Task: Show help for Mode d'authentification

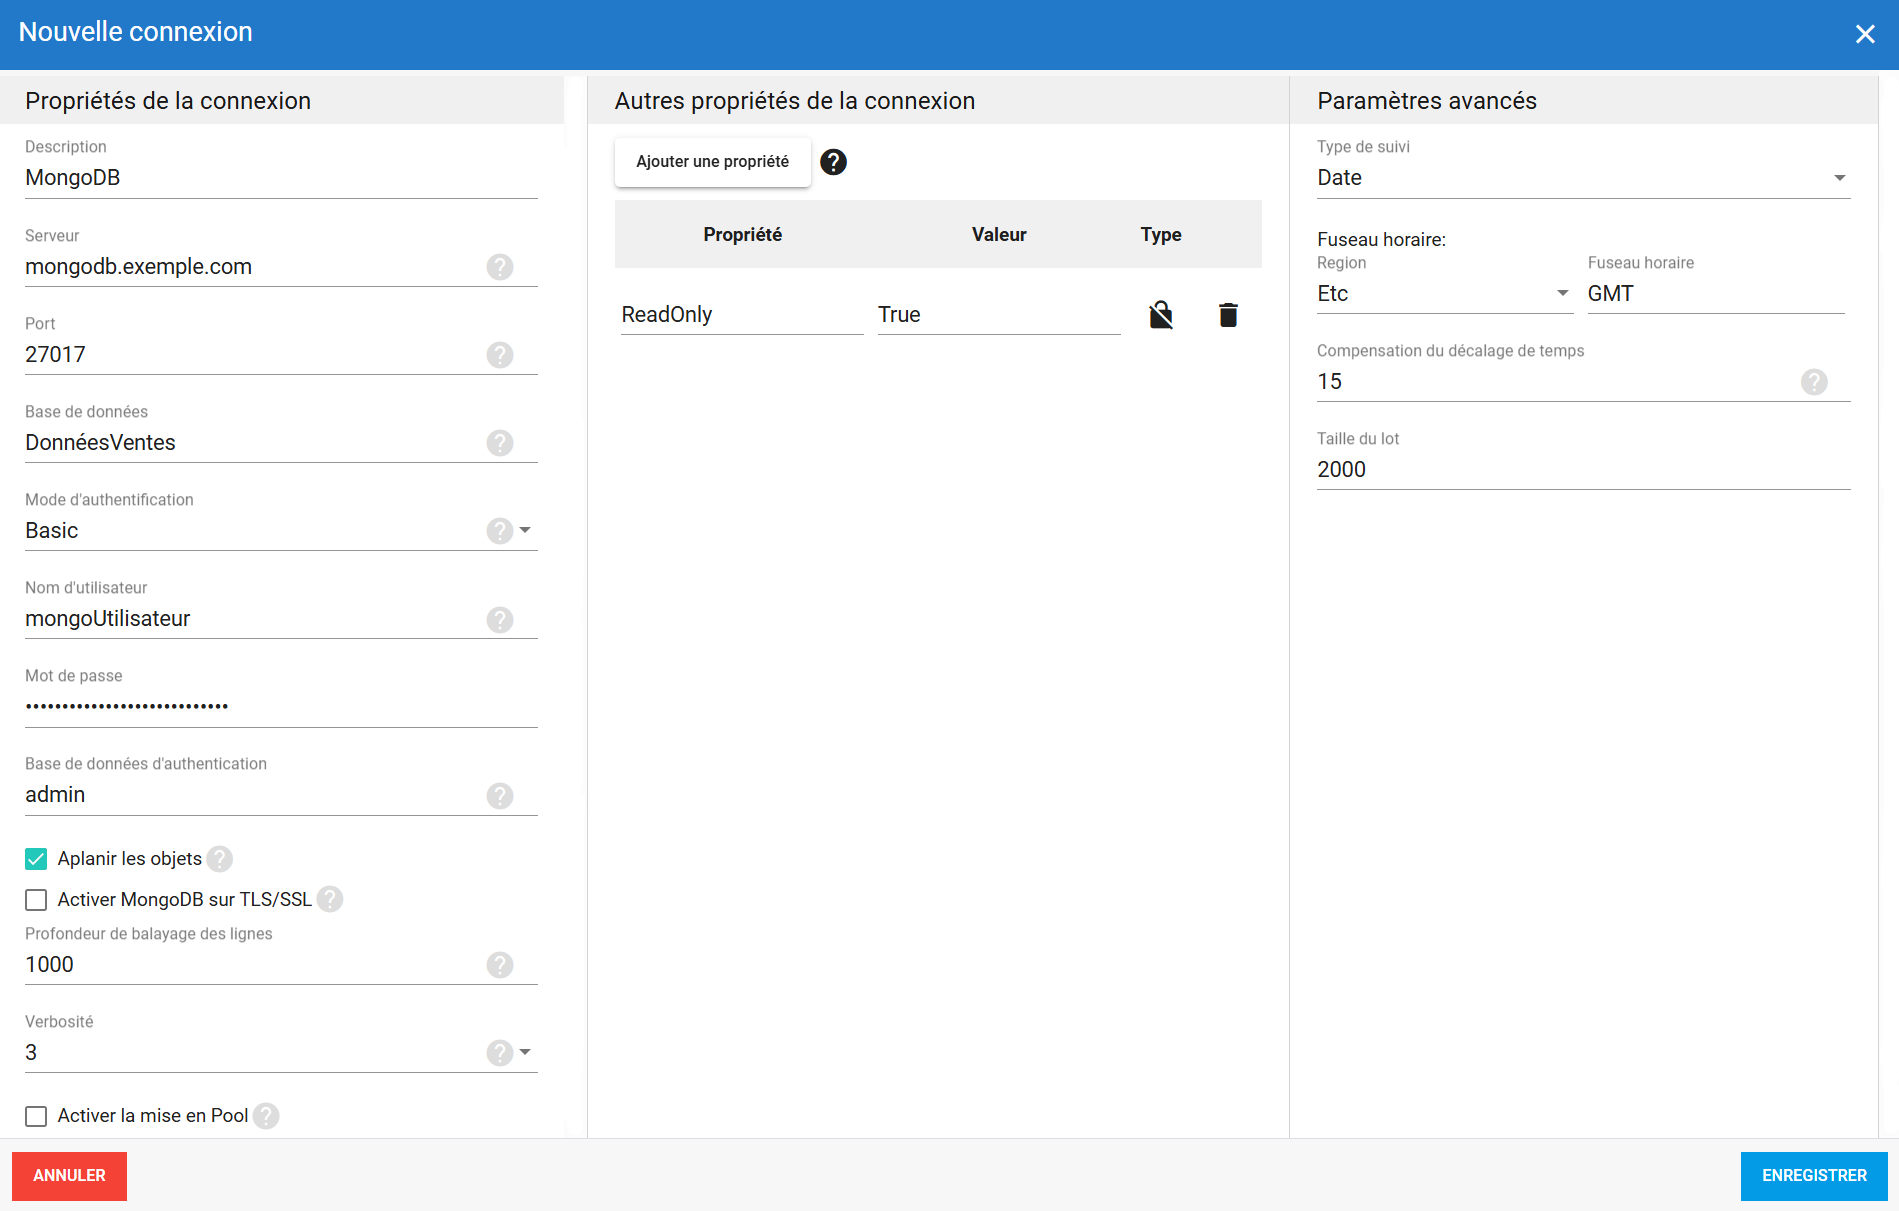Action: 500,531
